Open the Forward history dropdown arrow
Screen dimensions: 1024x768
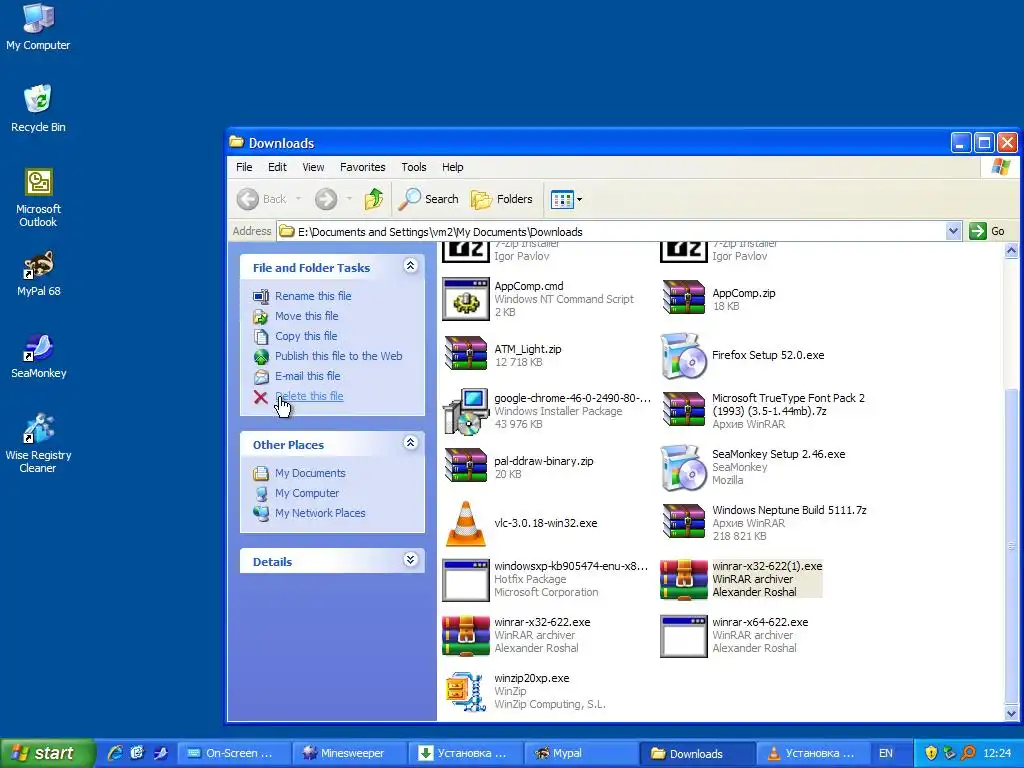349,199
